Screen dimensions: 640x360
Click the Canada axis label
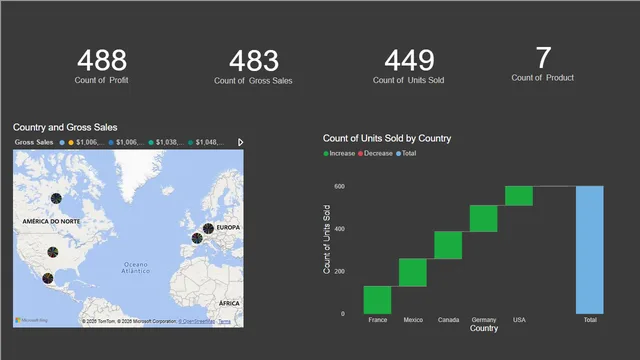coord(449,320)
